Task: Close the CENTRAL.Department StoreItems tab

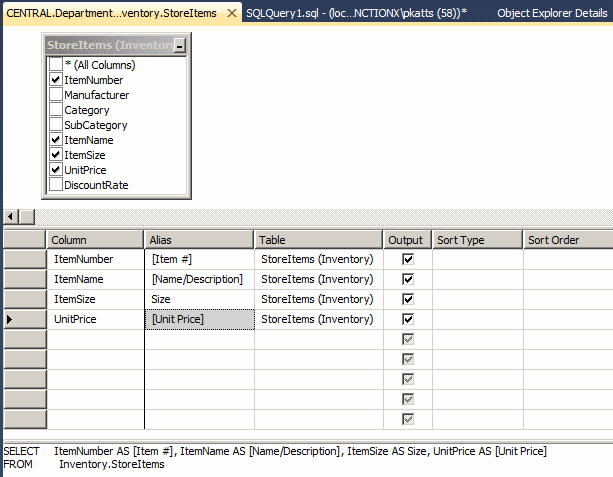Action: pyautogui.click(x=232, y=13)
